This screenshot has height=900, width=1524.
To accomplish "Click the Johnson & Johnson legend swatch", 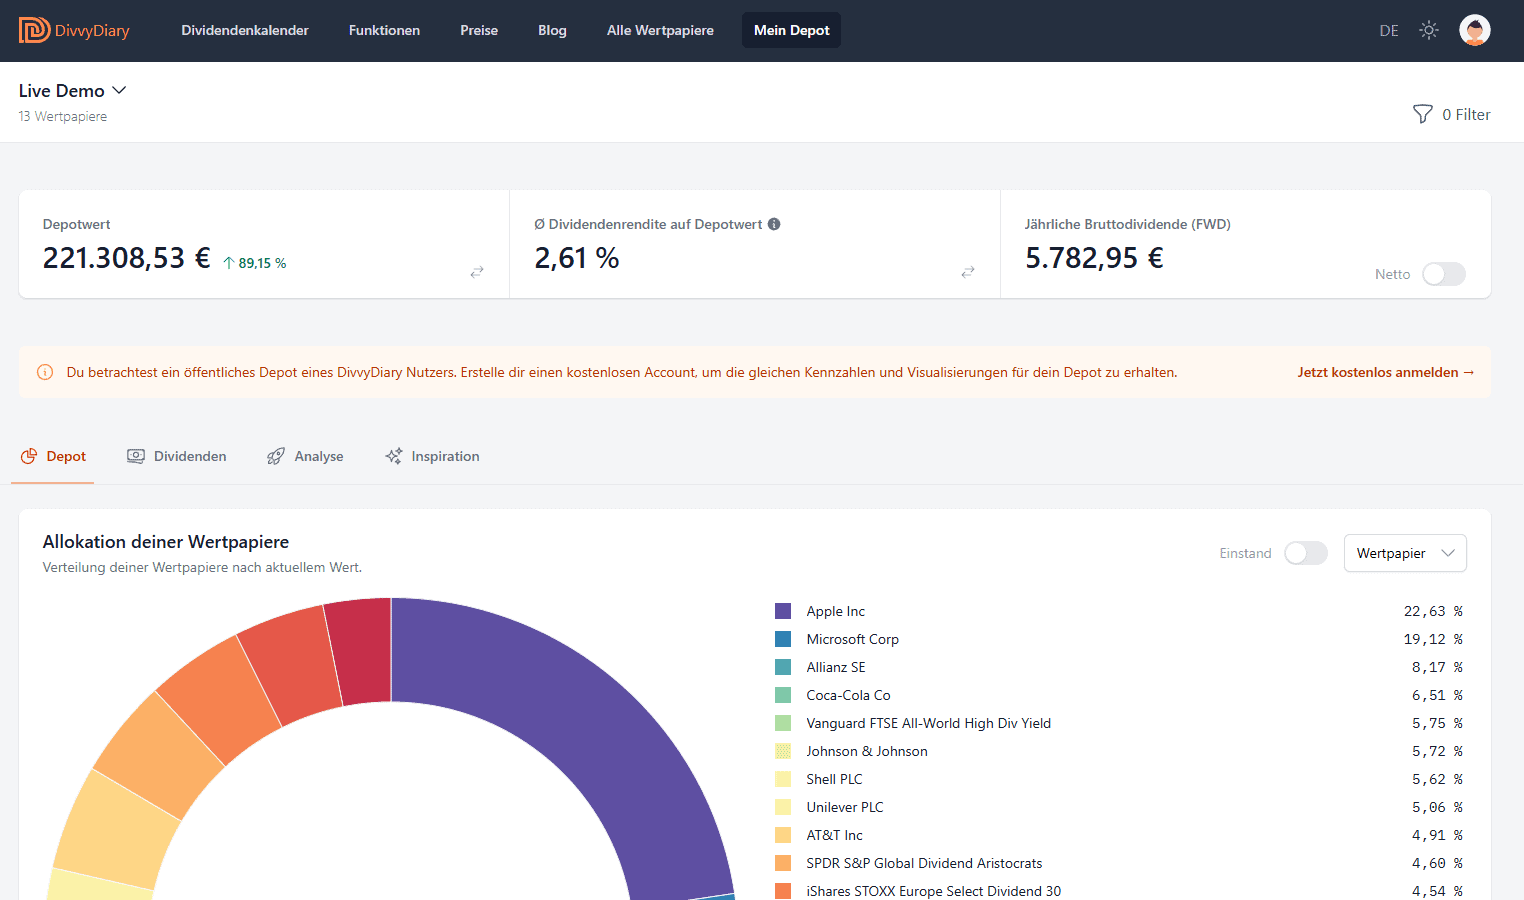I will (783, 751).
